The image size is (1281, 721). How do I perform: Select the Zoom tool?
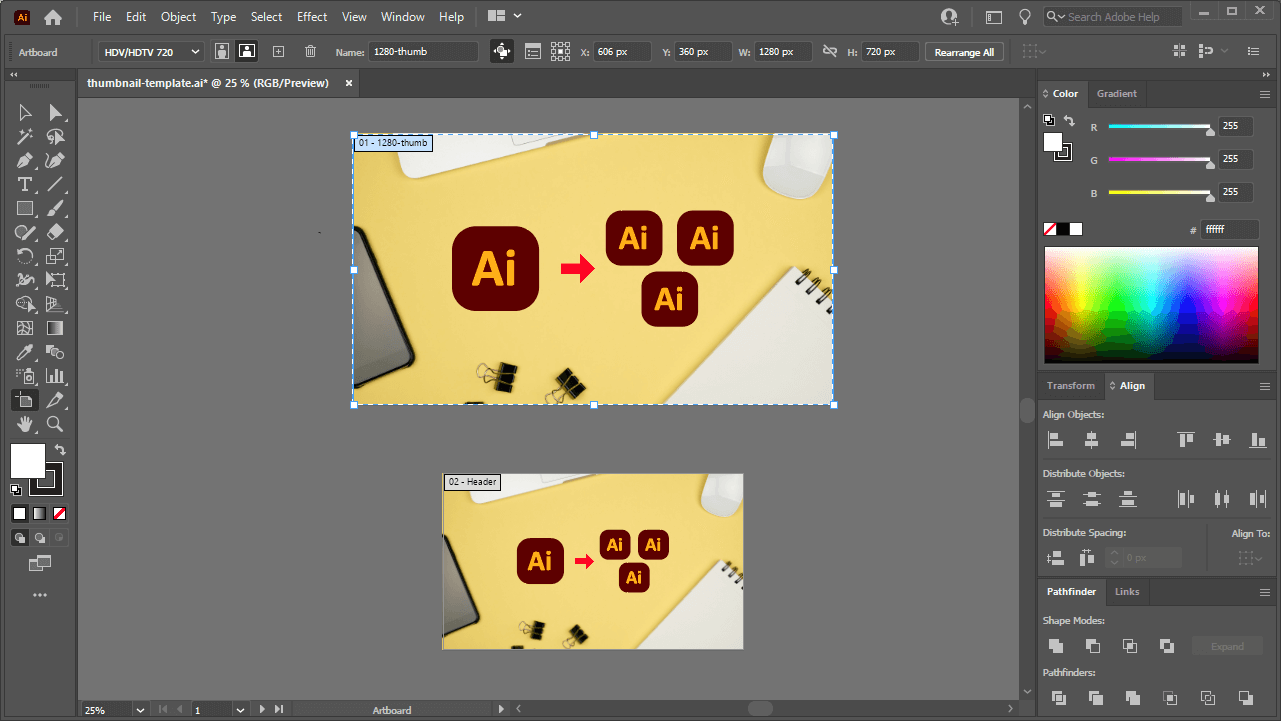click(x=56, y=424)
